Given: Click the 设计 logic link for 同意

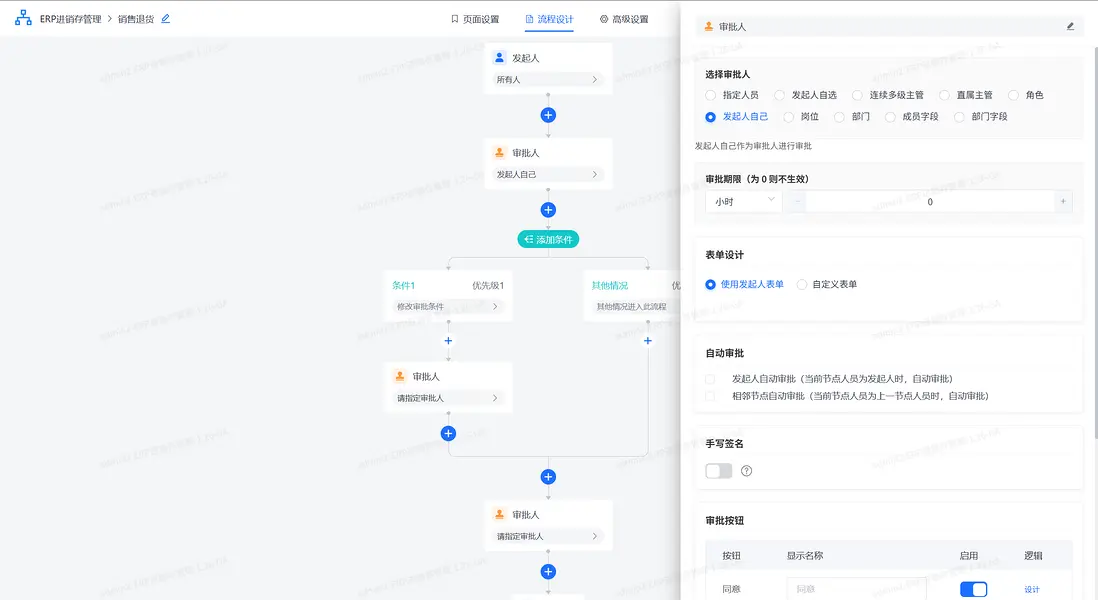Looking at the screenshot, I should click(1032, 589).
